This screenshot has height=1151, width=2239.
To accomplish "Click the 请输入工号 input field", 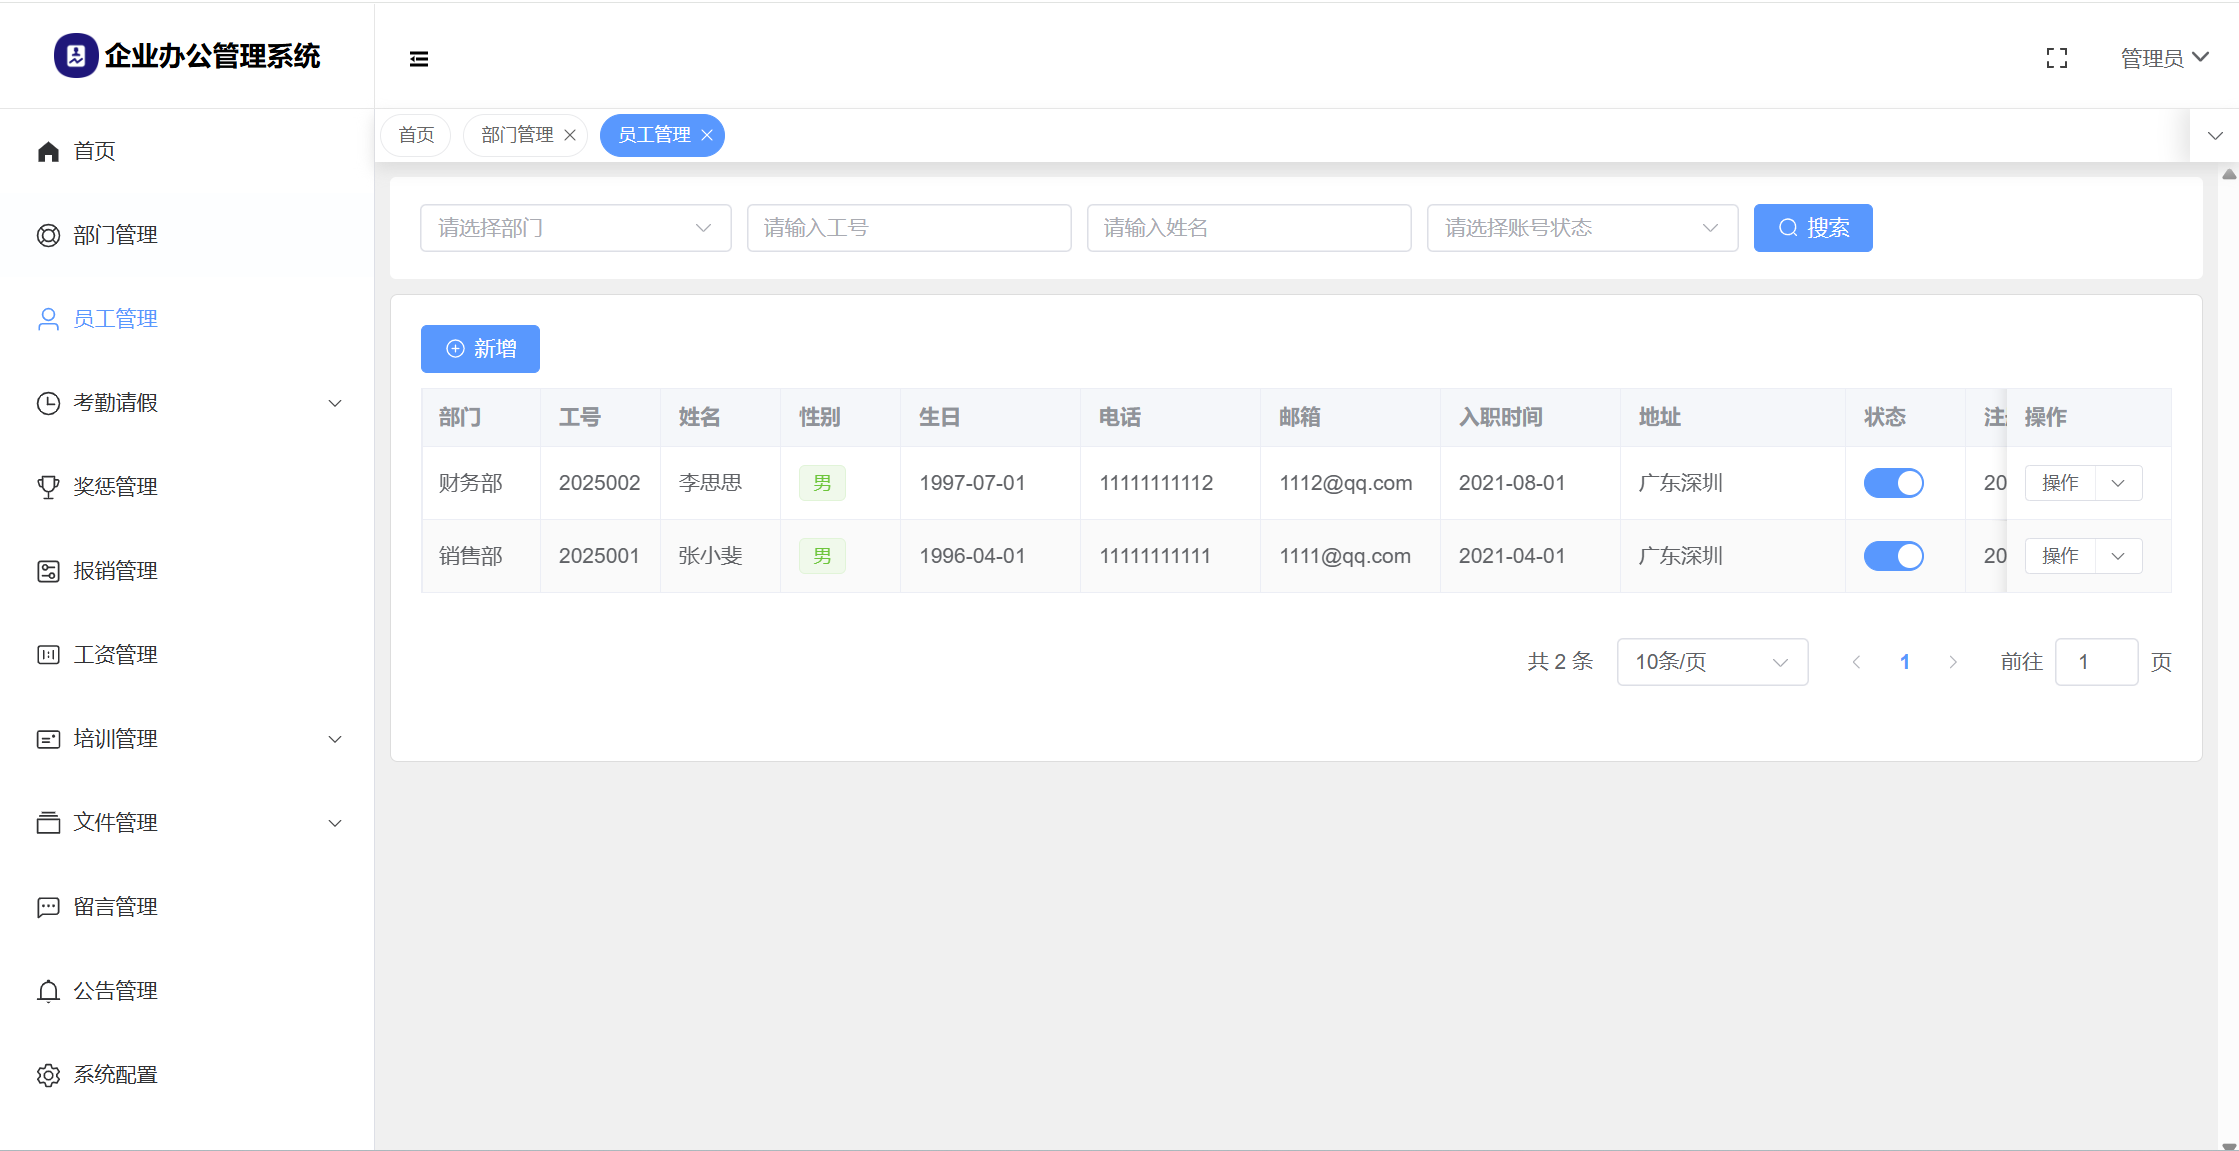I will 908,228.
